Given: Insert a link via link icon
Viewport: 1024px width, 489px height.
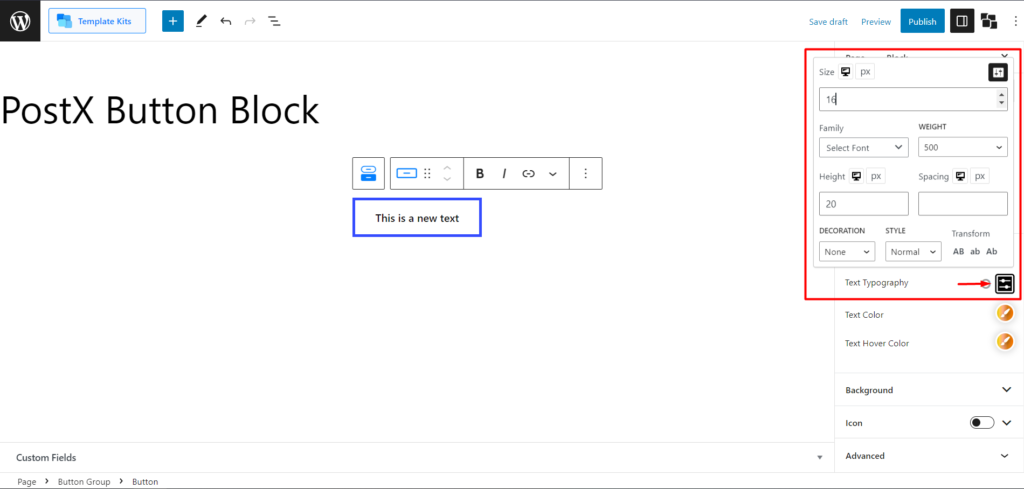Looking at the screenshot, I should 528,173.
